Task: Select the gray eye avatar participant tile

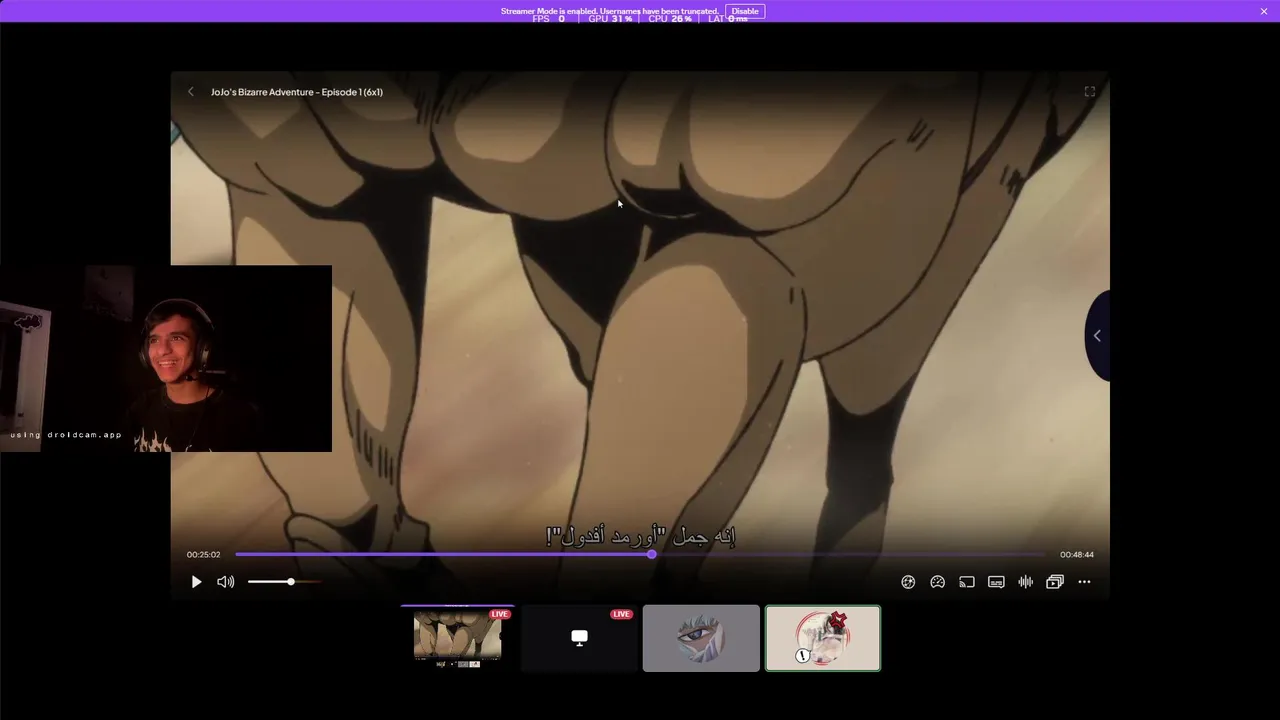Action: (x=701, y=638)
